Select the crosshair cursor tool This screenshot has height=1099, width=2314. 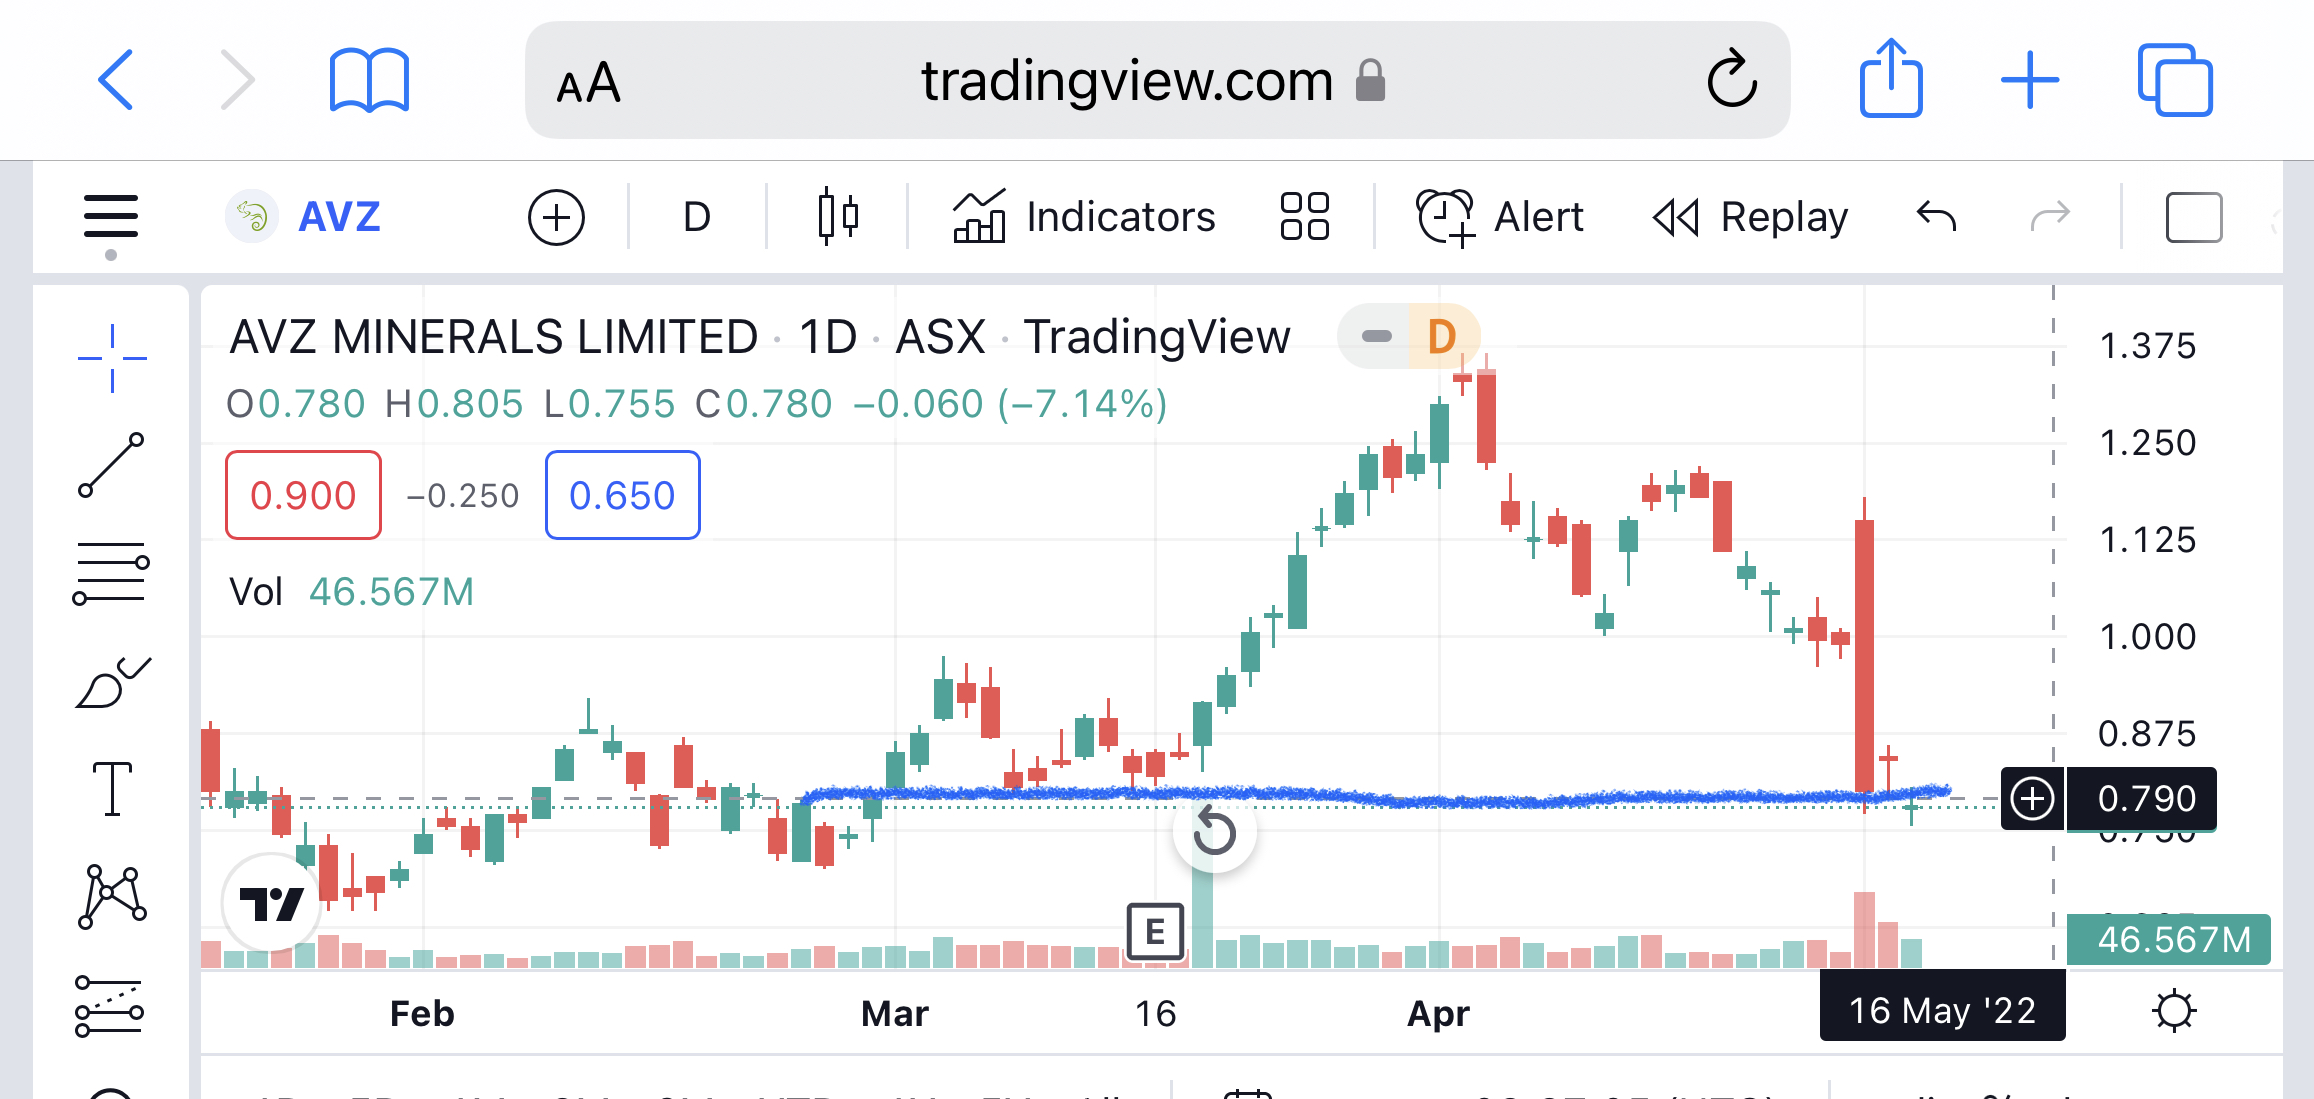[112, 358]
